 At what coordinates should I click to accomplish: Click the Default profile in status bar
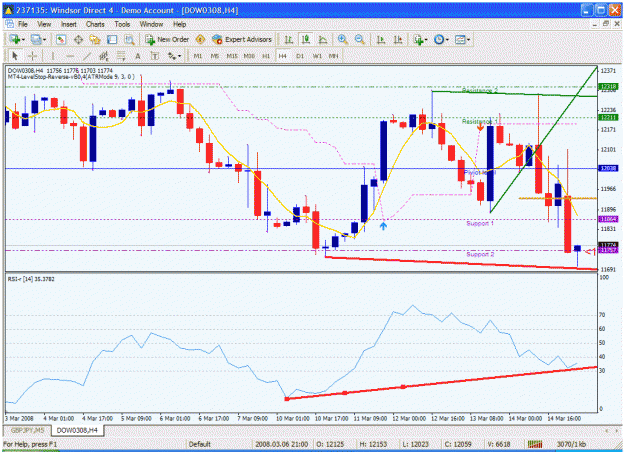point(200,444)
